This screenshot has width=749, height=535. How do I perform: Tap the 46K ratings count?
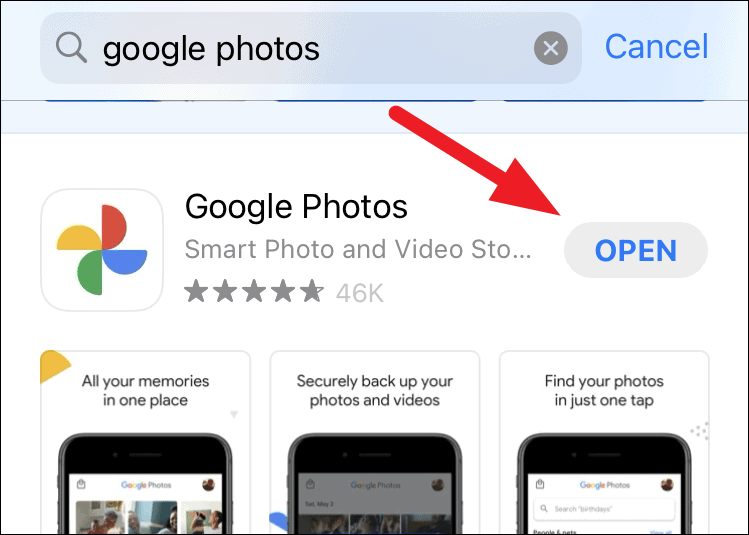pos(360,293)
